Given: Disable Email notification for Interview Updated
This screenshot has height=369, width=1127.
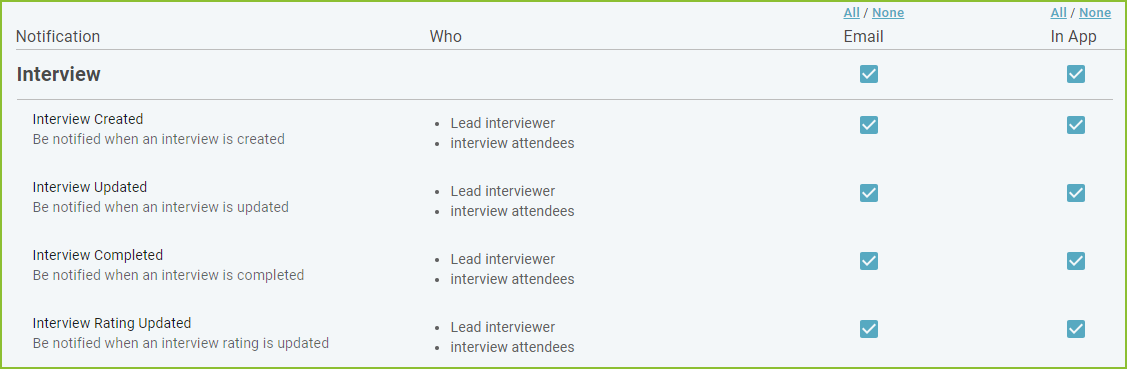Looking at the screenshot, I should click(868, 193).
